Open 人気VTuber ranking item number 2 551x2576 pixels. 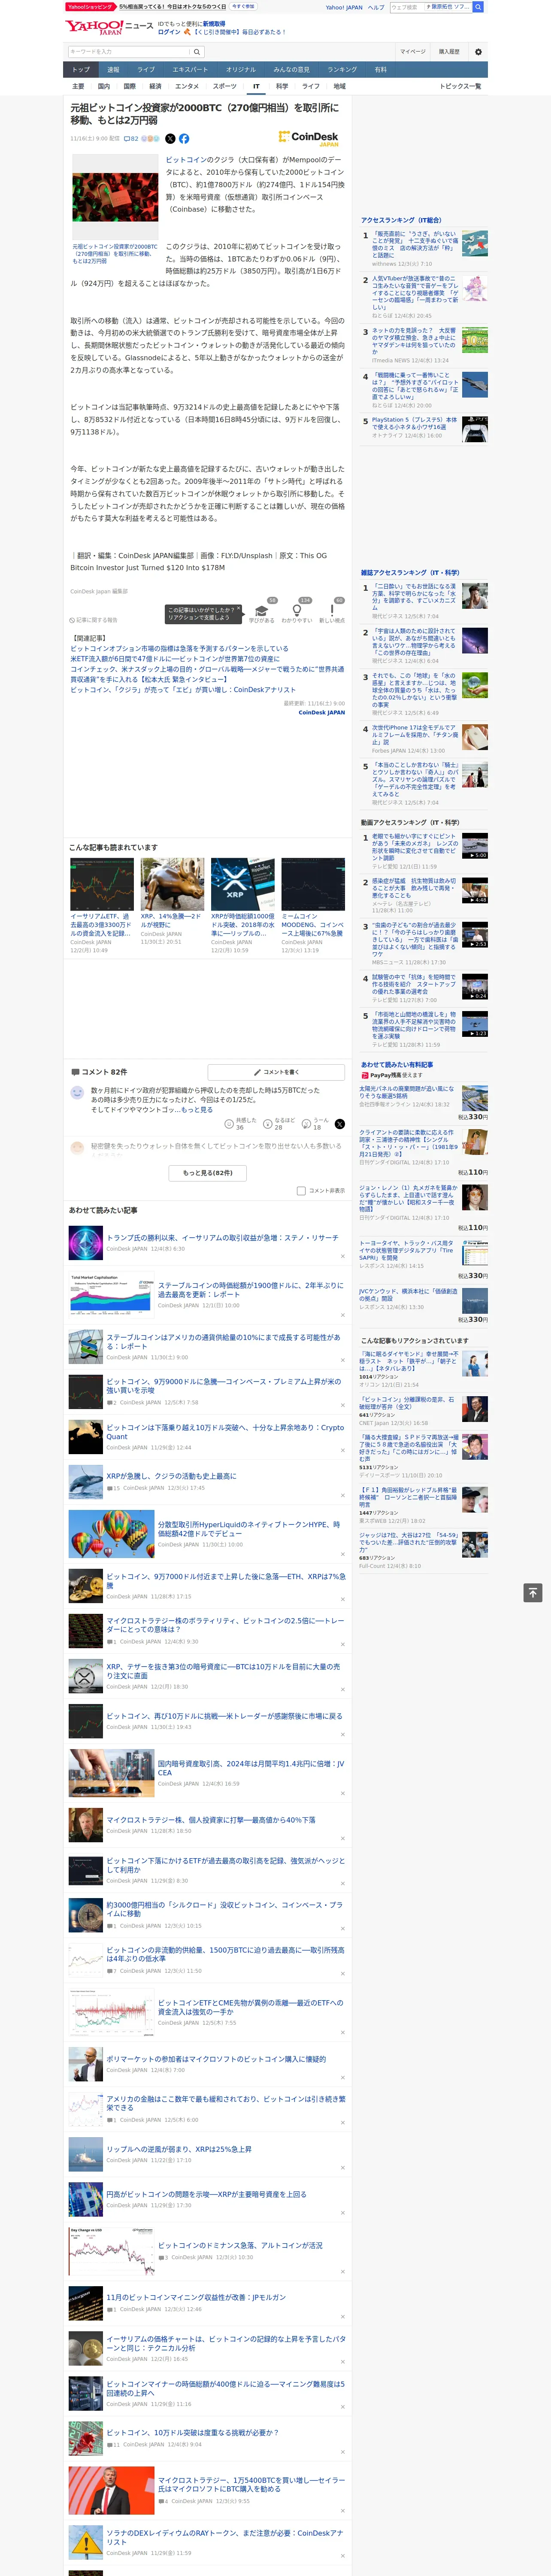coord(414,293)
